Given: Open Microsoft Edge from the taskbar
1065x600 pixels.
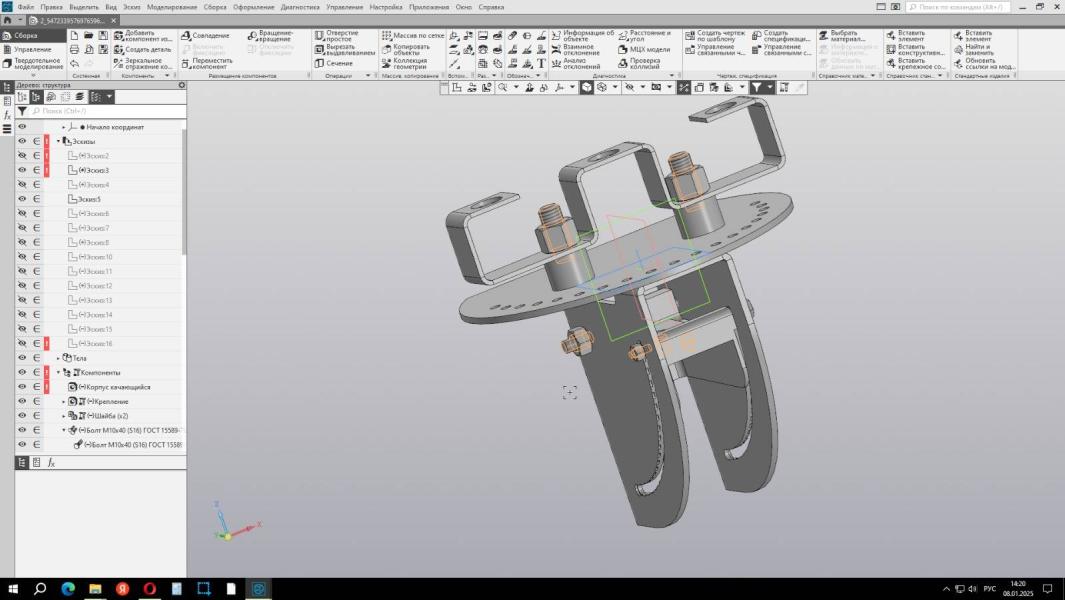Looking at the screenshot, I should 68,588.
